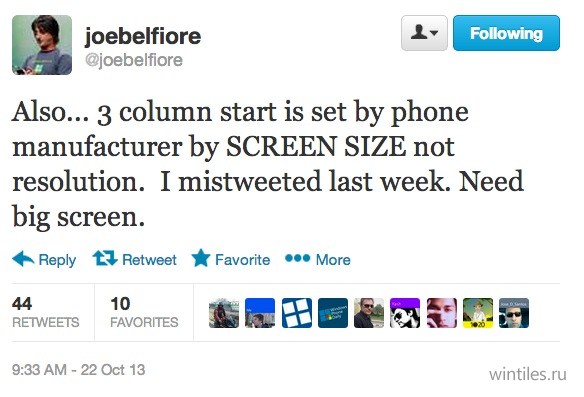View the 44 Retweets list
This screenshot has height=397, width=584.
point(45,312)
